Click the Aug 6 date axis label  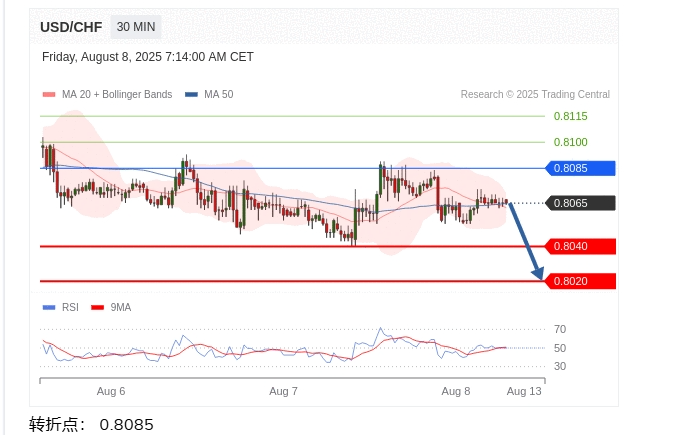111,391
